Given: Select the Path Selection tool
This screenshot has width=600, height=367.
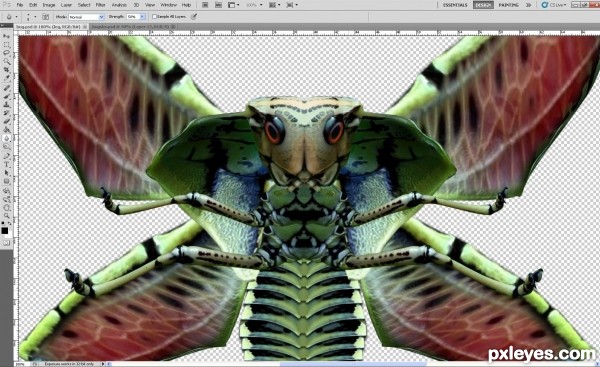Looking at the screenshot, I should (7, 173).
